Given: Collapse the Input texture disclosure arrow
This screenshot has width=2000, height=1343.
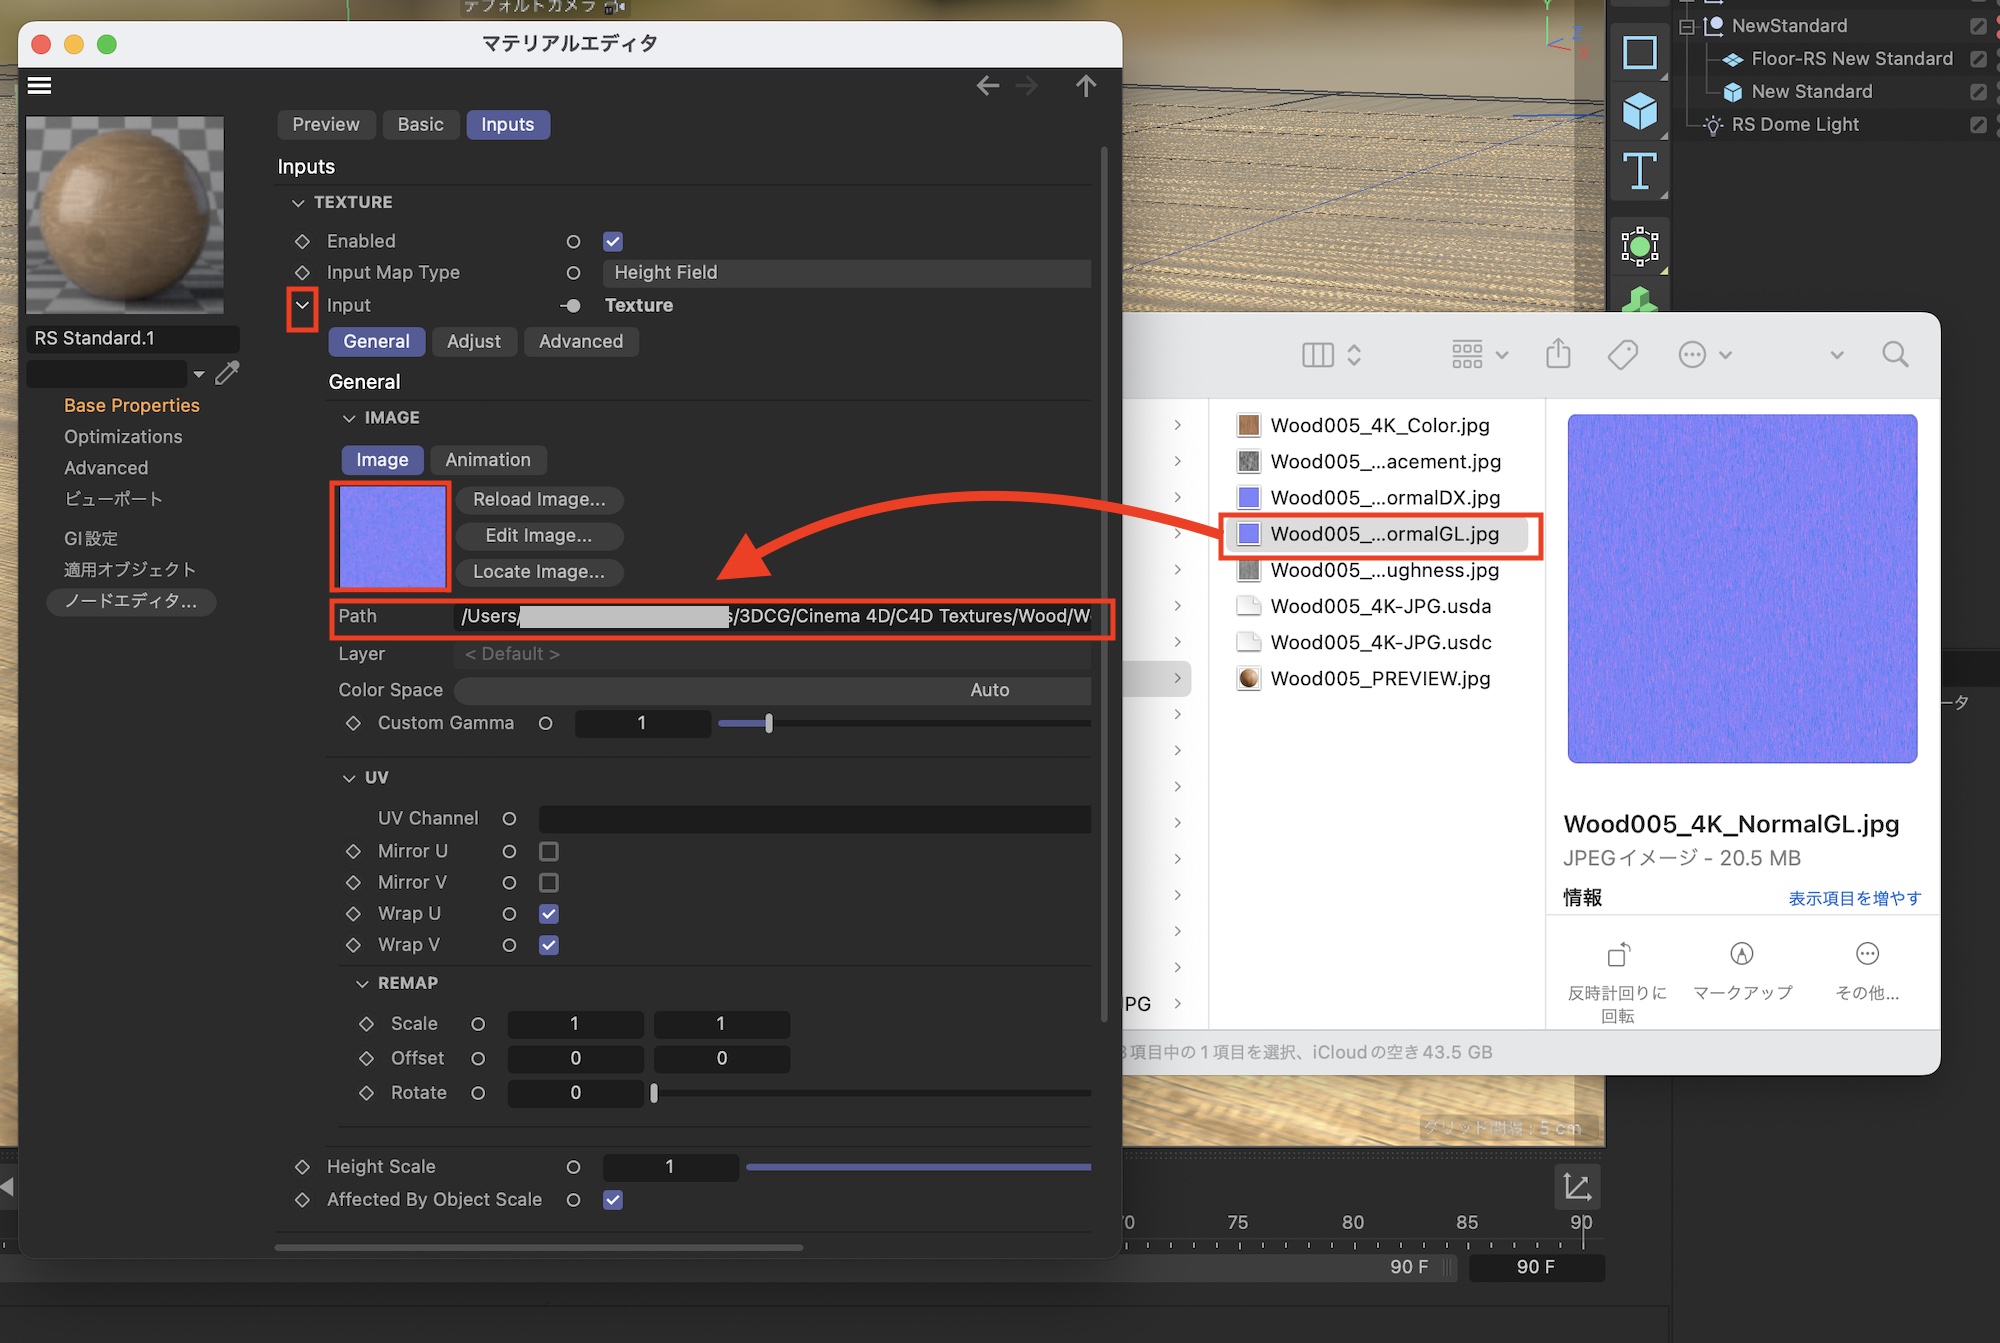Looking at the screenshot, I should coord(302,306).
